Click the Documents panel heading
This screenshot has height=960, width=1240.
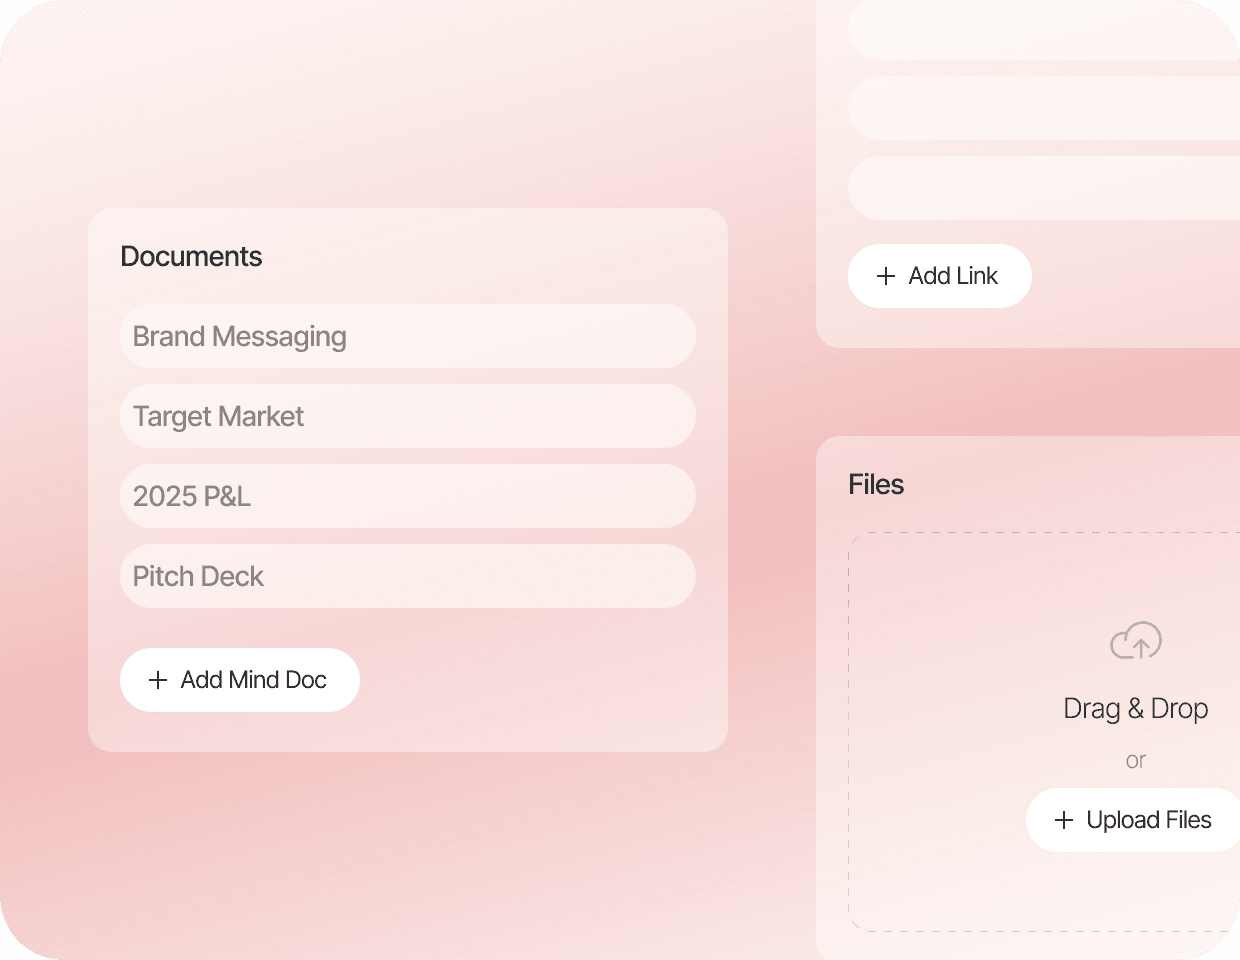point(191,256)
